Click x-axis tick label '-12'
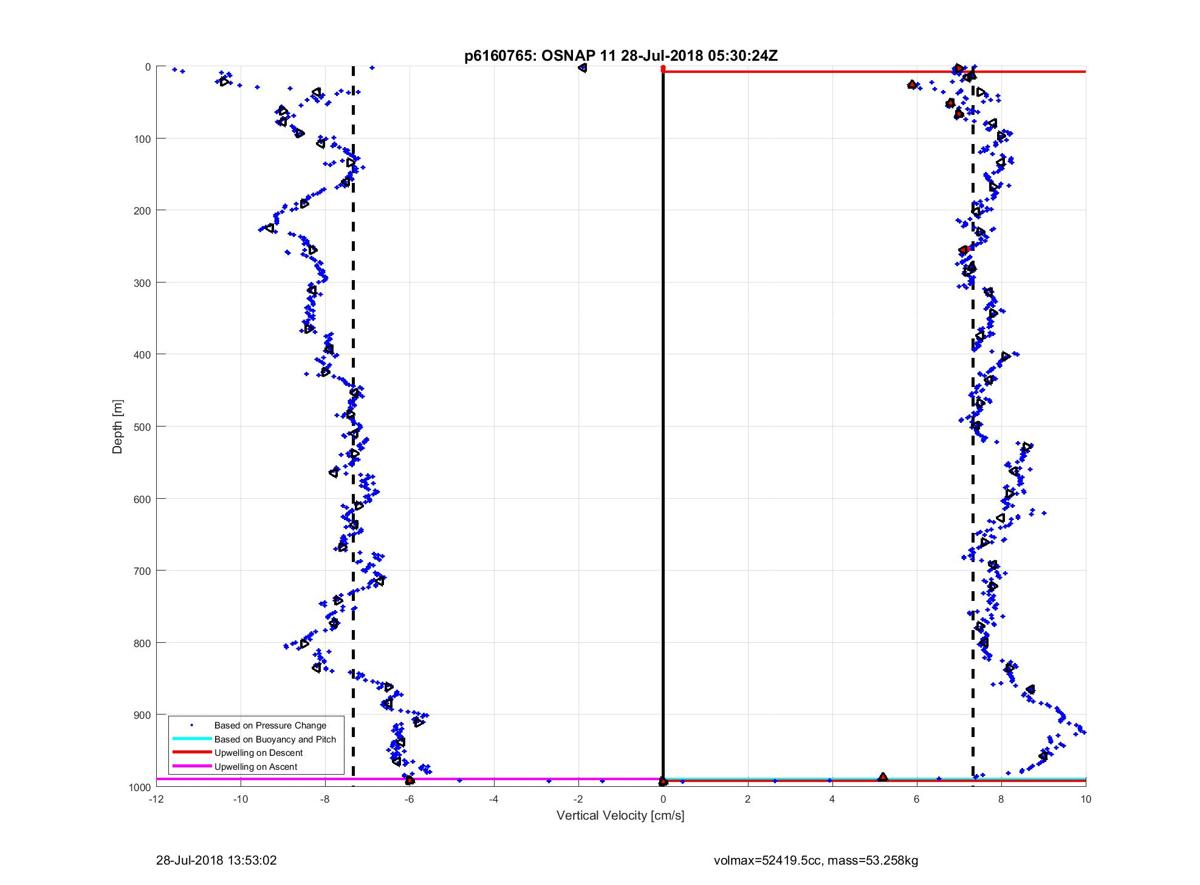This screenshot has width=1200, height=885. (x=155, y=799)
